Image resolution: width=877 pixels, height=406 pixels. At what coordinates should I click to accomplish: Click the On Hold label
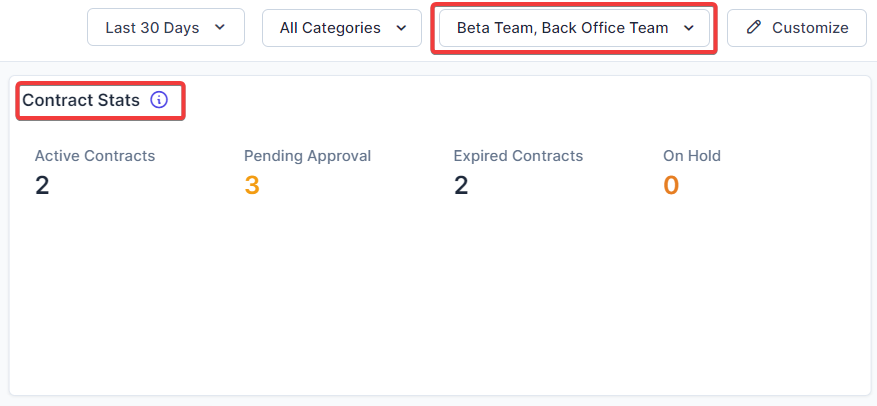(692, 156)
